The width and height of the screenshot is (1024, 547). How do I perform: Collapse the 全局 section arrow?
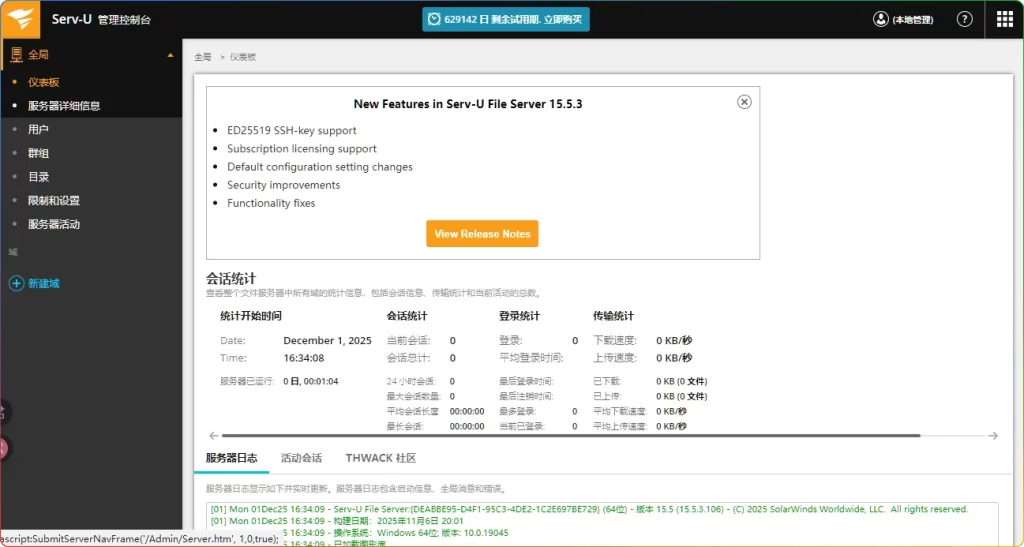click(170, 55)
